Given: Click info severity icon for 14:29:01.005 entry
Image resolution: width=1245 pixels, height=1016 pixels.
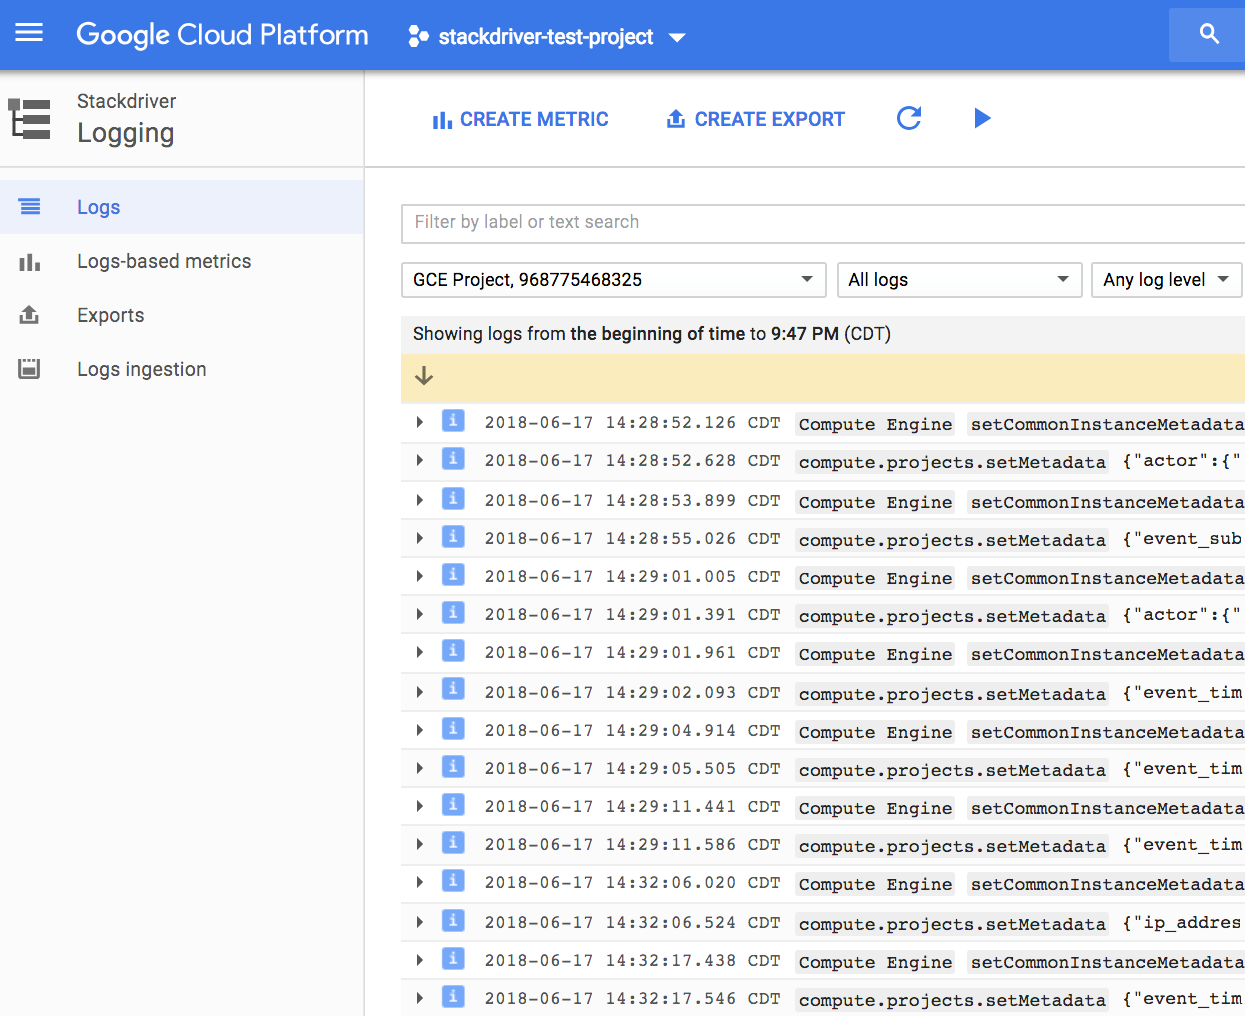Looking at the screenshot, I should [x=453, y=575].
